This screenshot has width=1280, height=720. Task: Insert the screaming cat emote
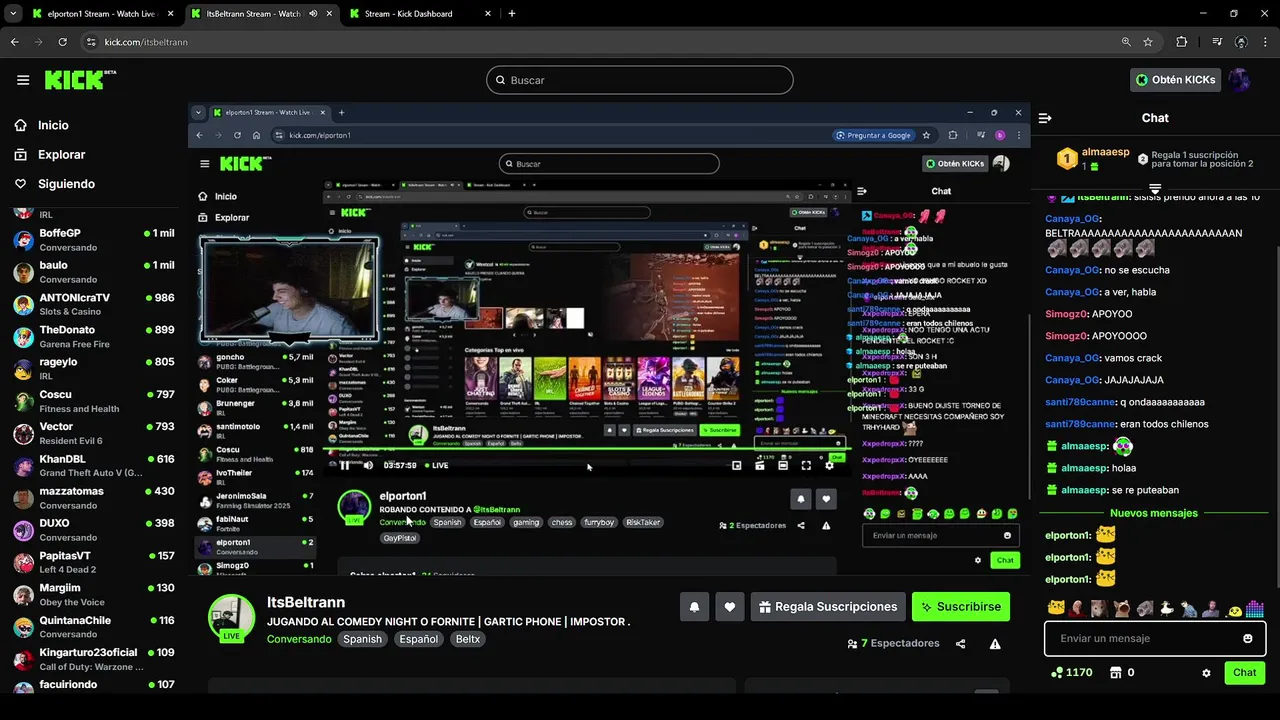[1122, 608]
